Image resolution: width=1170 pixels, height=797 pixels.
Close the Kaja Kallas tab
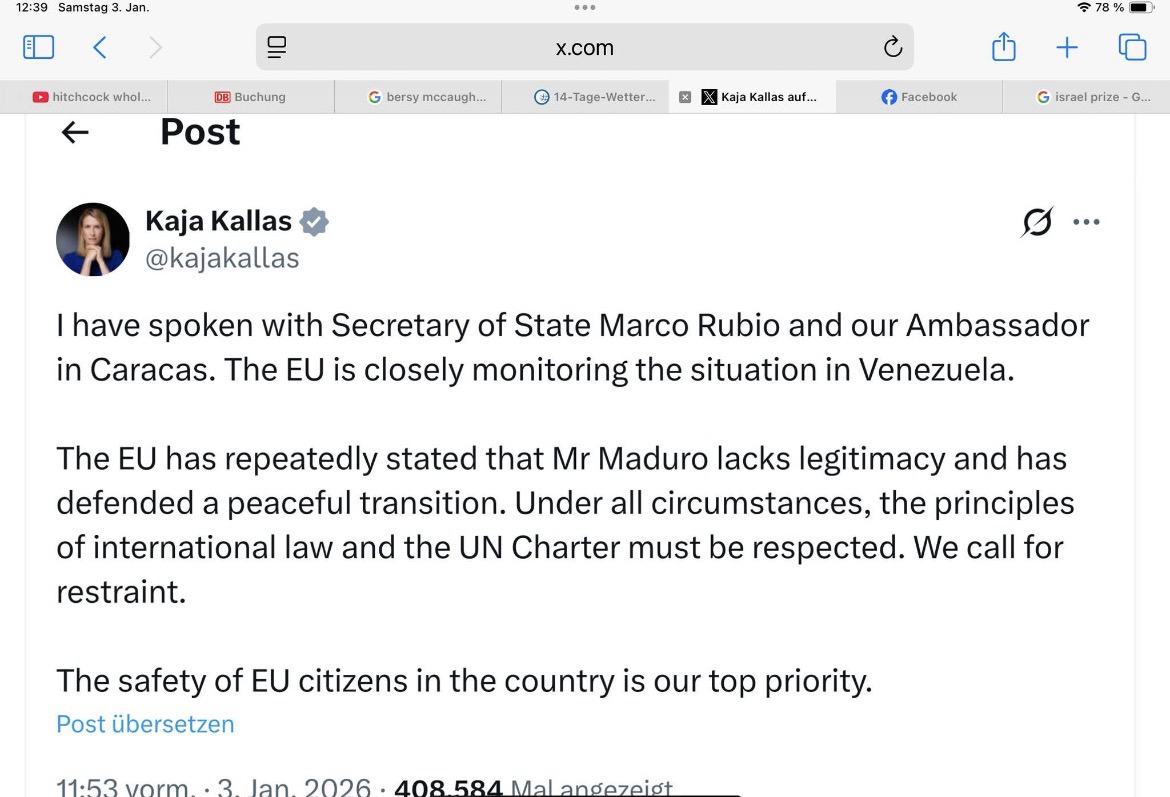coord(685,97)
